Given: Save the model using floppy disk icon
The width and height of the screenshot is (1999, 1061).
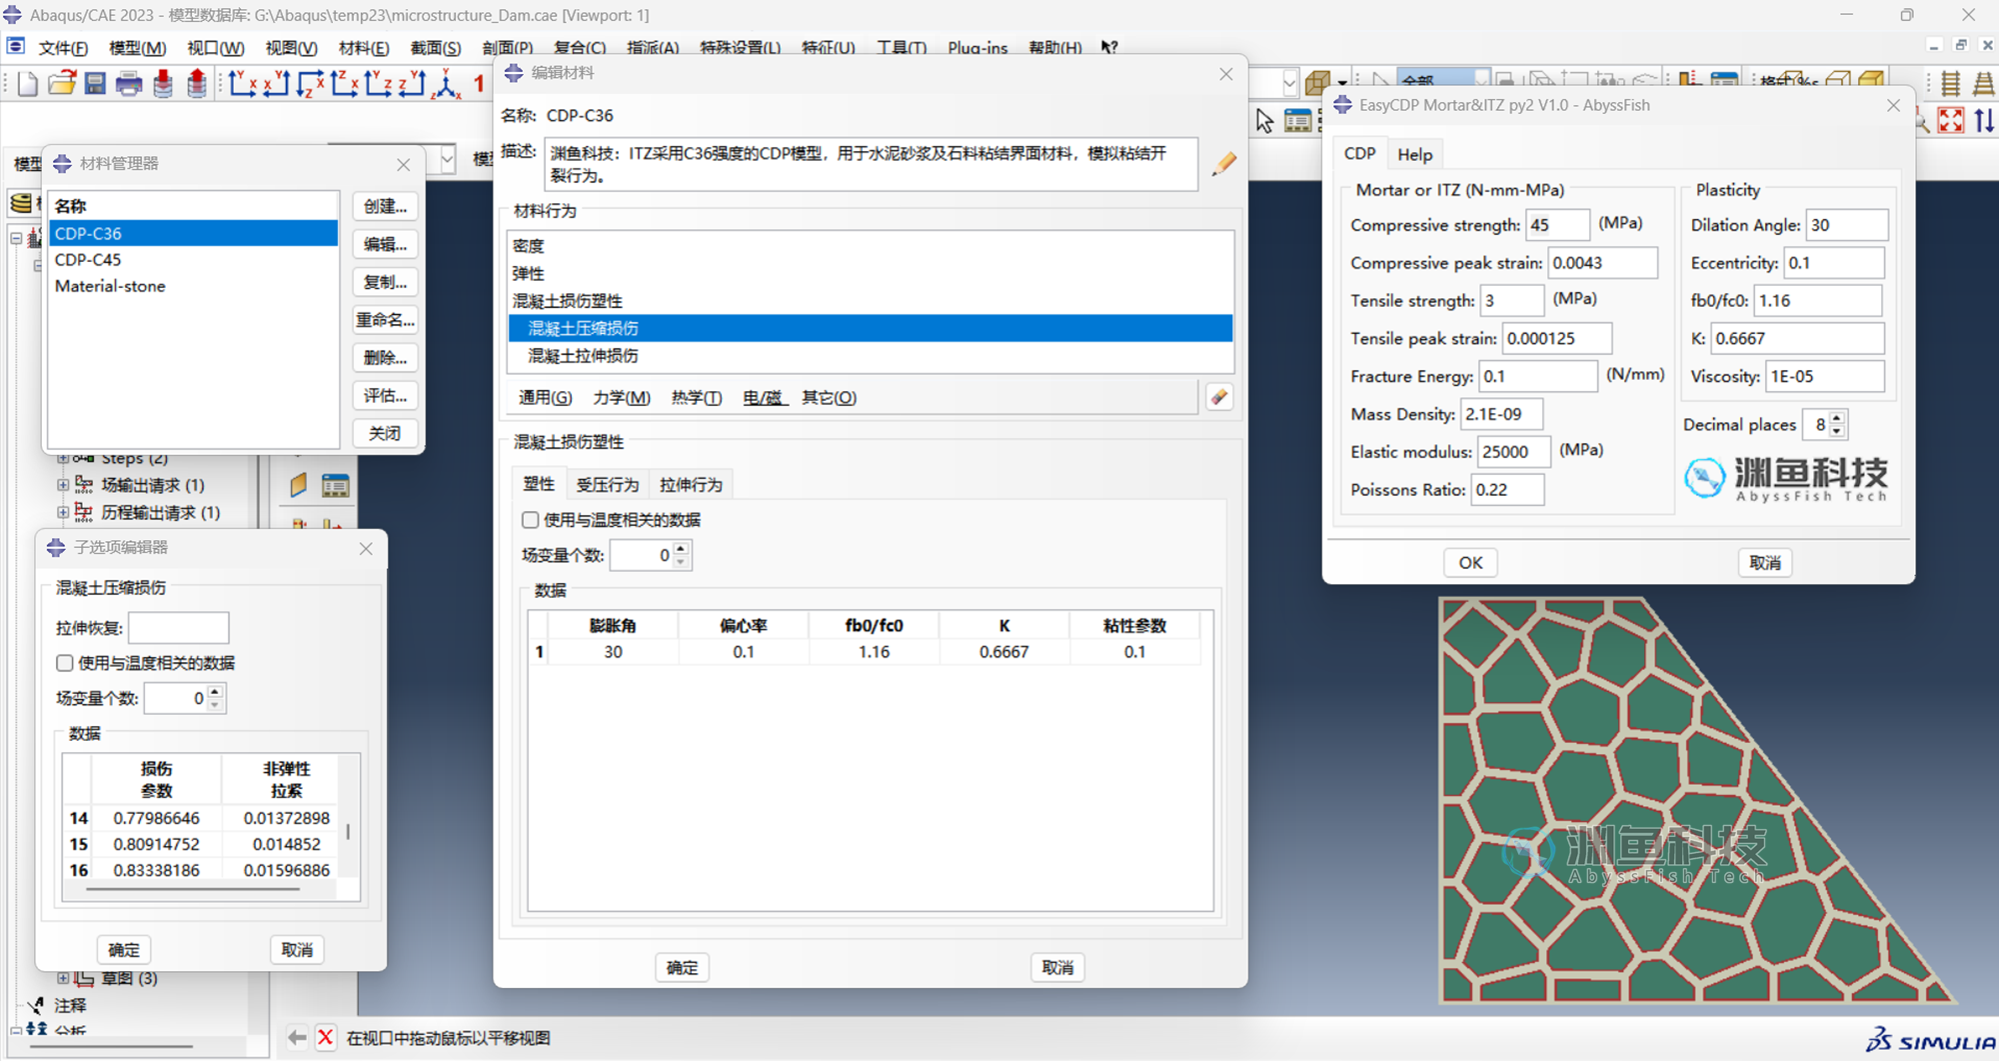Looking at the screenshot, I should click(95, 84).
